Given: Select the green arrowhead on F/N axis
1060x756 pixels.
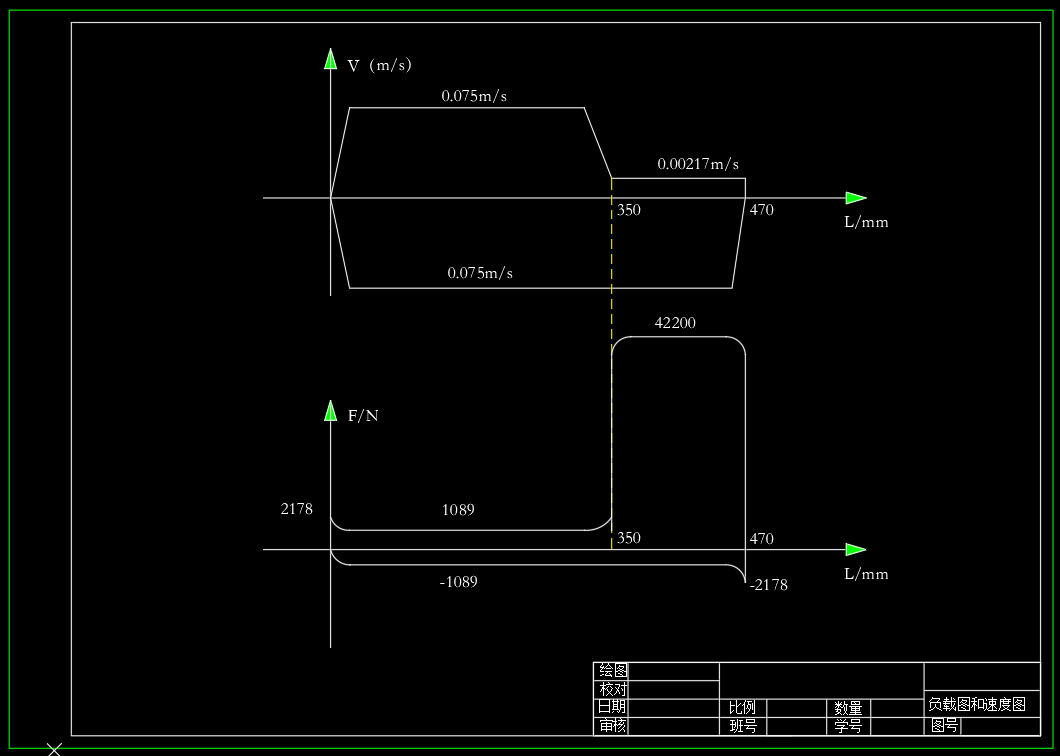Looking at the screenshot, I should click(331, 410).
